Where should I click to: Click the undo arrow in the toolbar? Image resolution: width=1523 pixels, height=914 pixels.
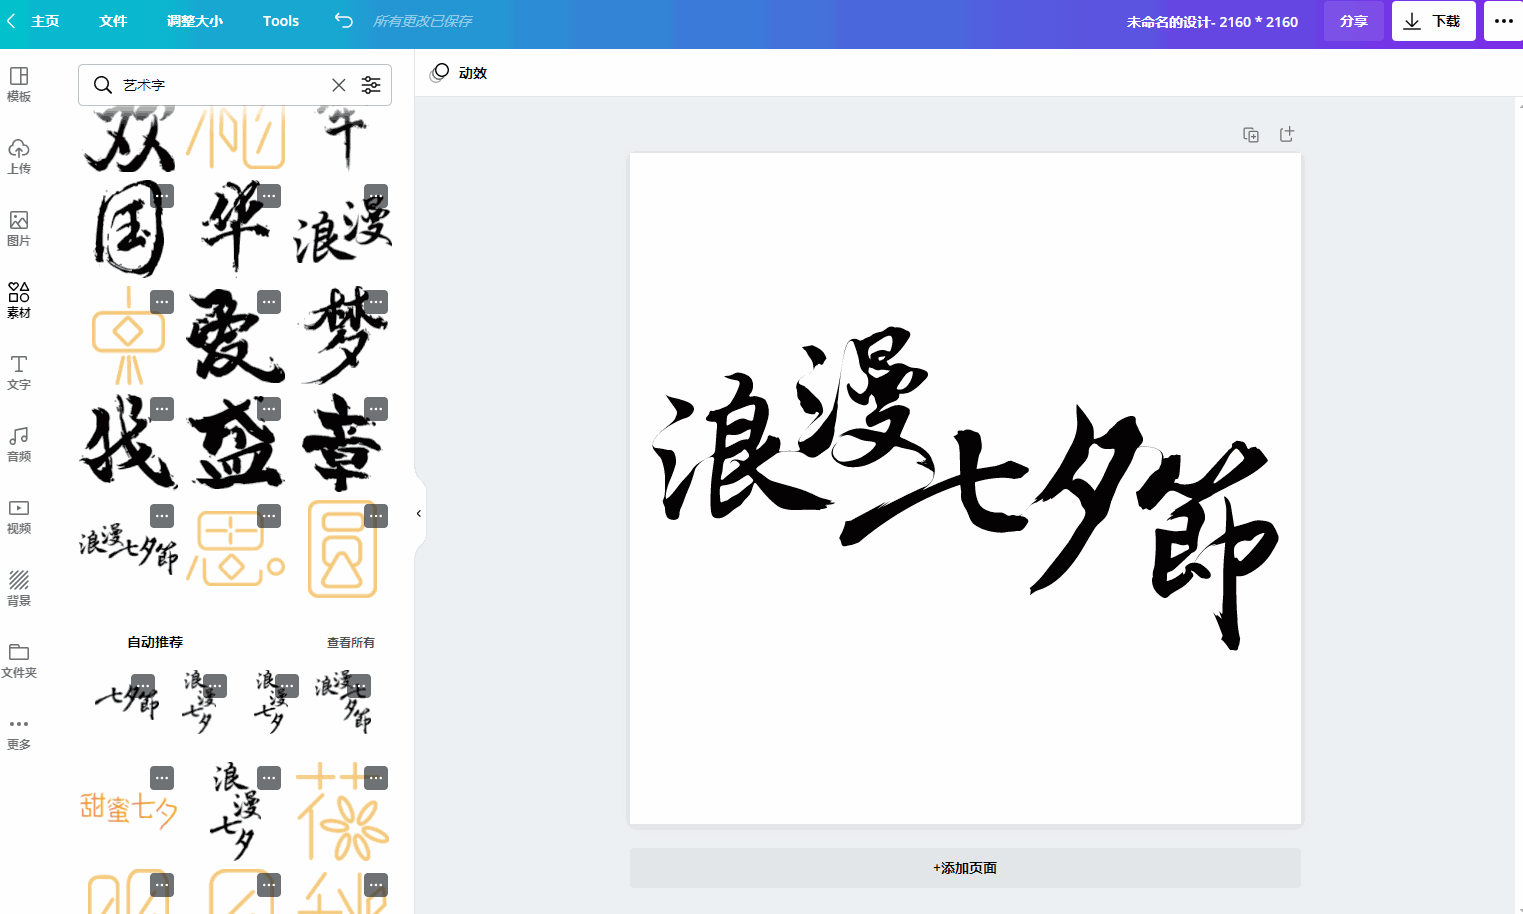coord(342,20)
